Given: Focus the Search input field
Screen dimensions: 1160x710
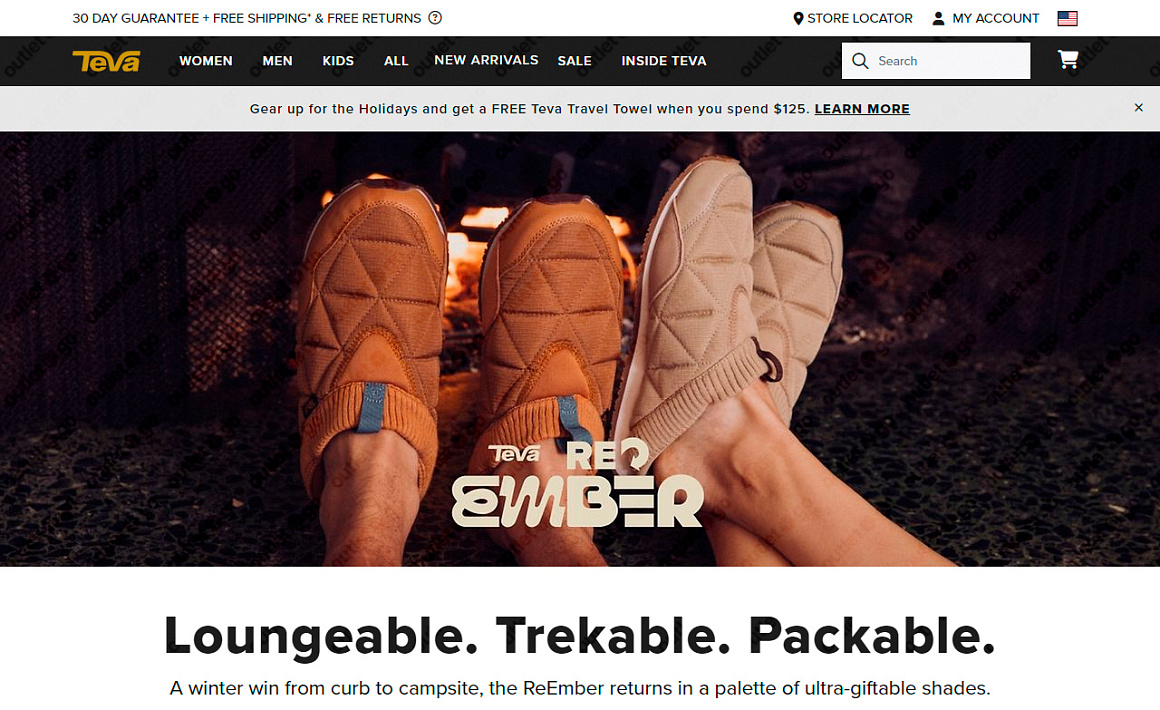Looking at the screenshot, I should [936, 61].
